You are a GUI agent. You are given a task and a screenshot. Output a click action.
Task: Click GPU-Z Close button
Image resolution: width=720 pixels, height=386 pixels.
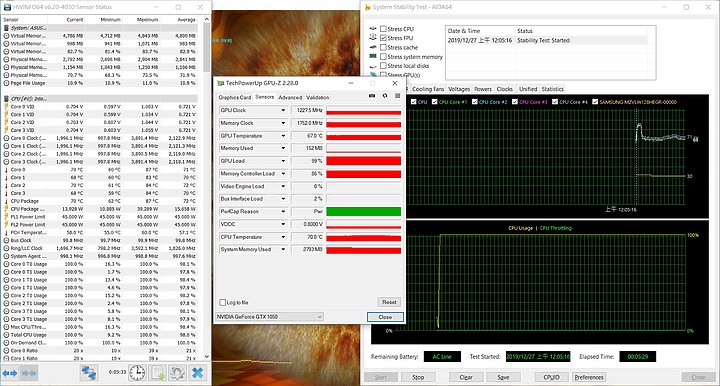(385, 317)
